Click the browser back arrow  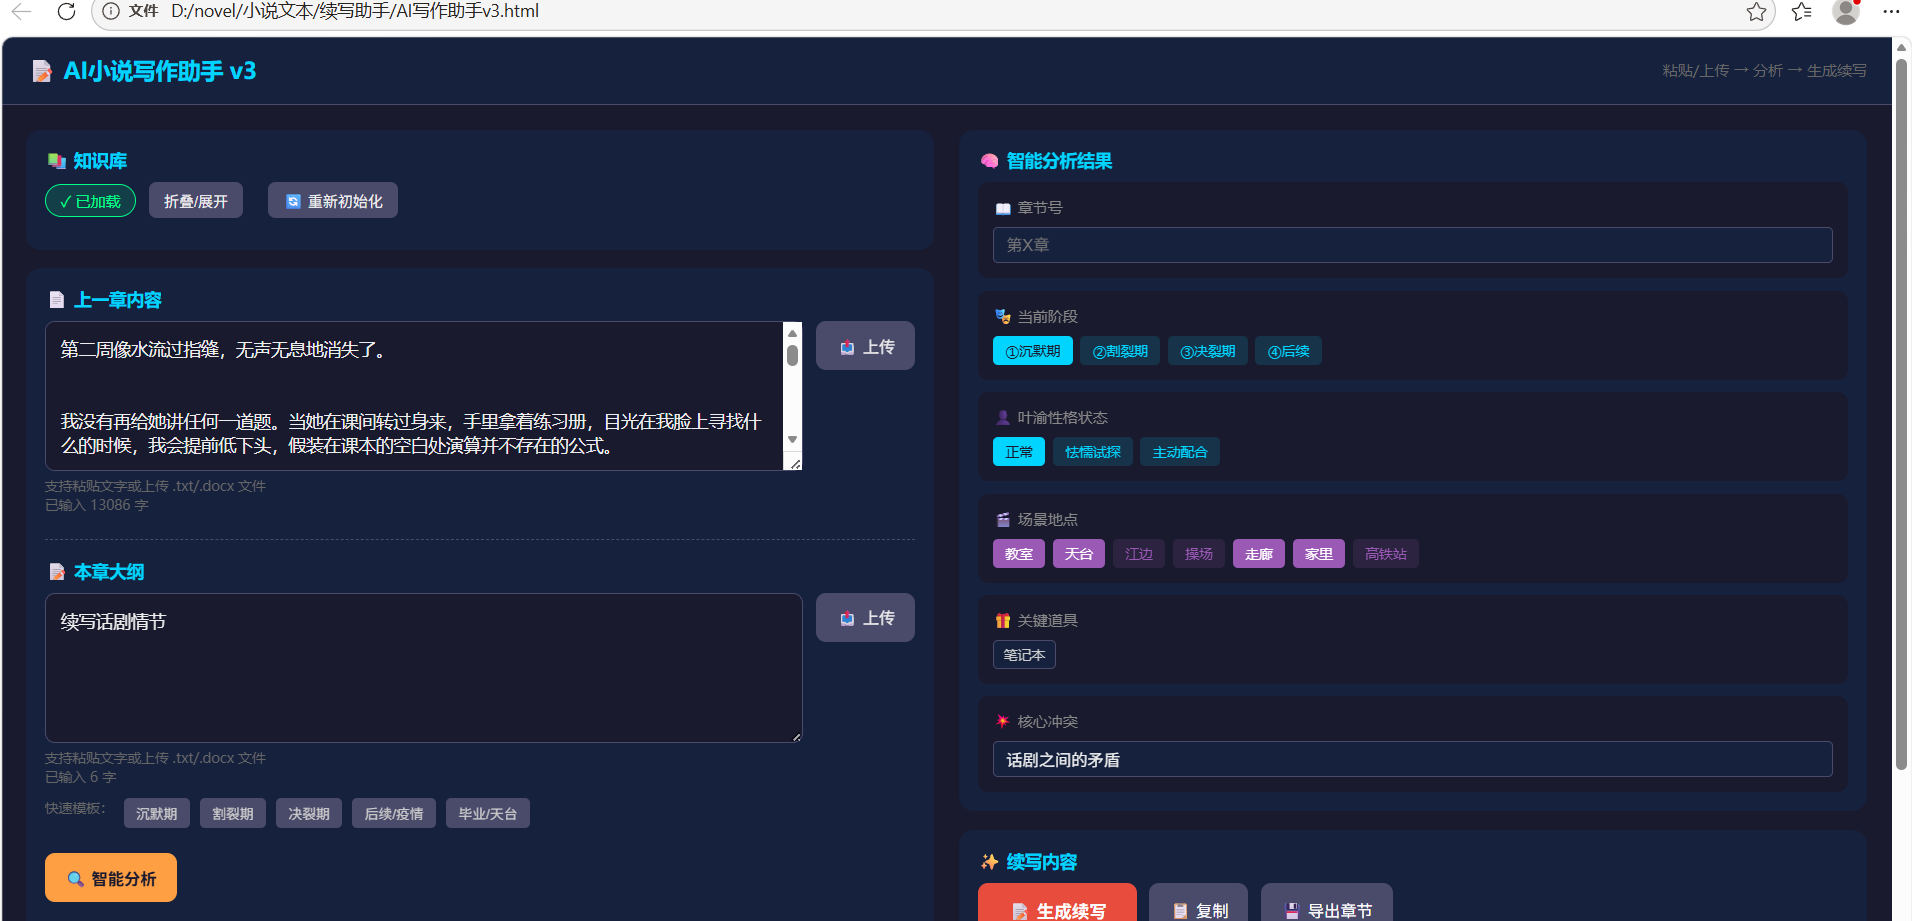click(x=21, y=11)
